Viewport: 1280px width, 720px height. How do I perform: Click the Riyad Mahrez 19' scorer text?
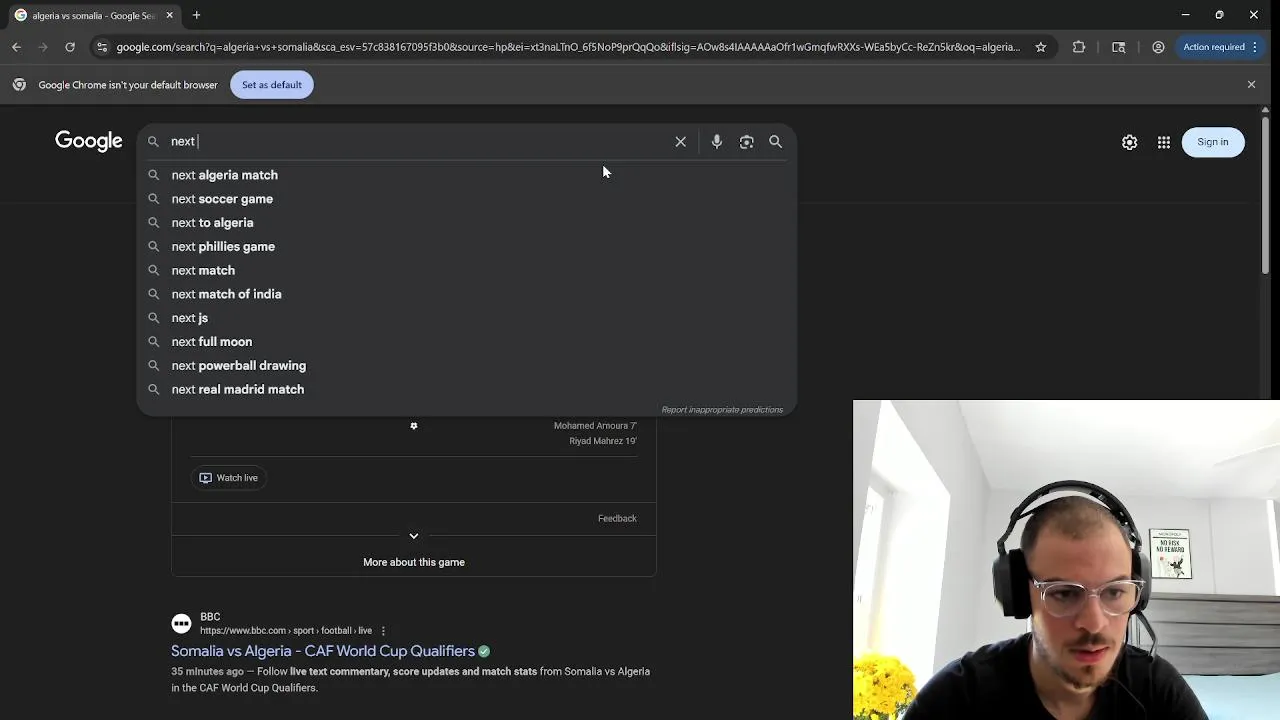(x=603, y=441)
